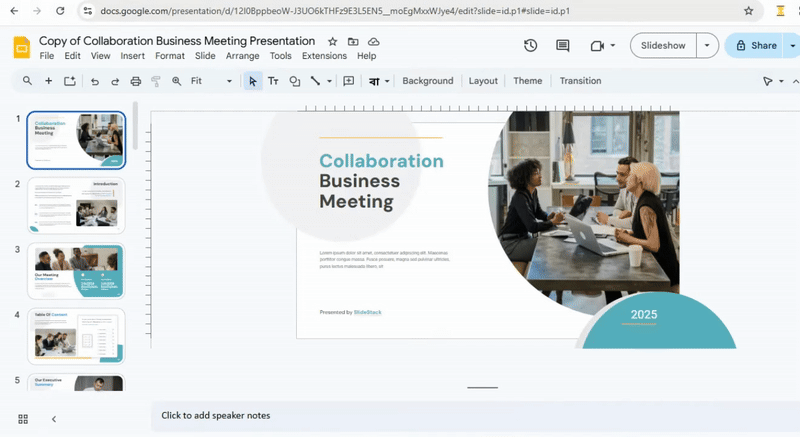Expand the Slideshow options arrow
Image resolution: width=800 pixels, height=437 pixels.
(x=708, y=46)
